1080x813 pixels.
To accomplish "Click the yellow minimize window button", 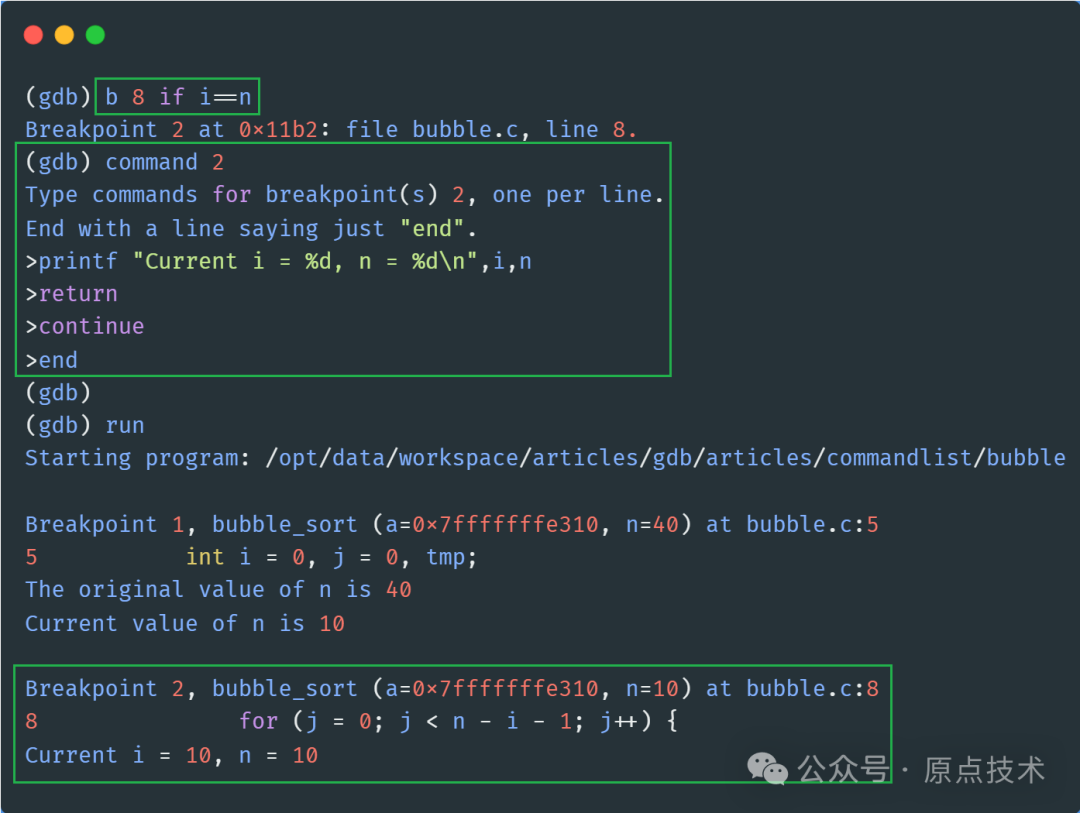I will tap(64, 34).
